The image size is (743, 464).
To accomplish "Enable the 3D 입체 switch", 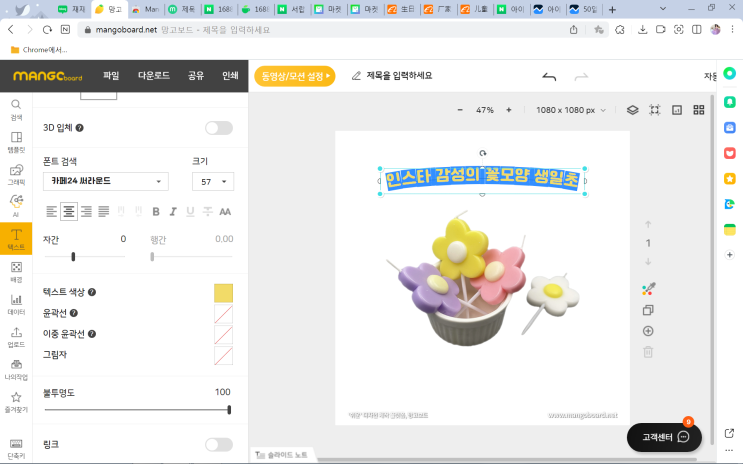I will pos(219,128).
